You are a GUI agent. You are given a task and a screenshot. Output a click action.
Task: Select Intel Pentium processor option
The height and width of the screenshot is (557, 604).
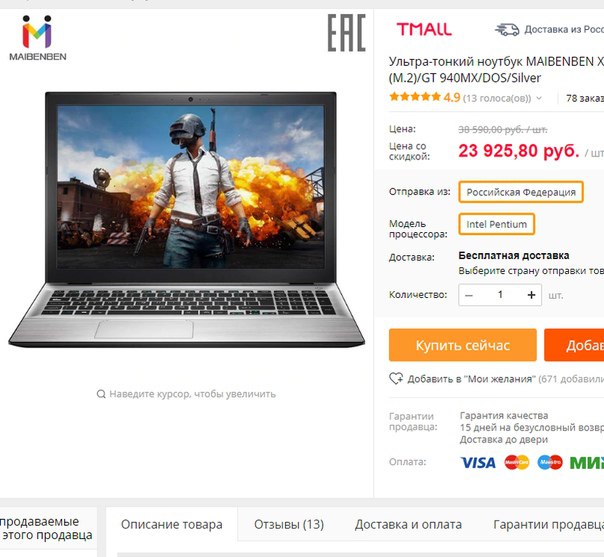click(x=497, y=224)
